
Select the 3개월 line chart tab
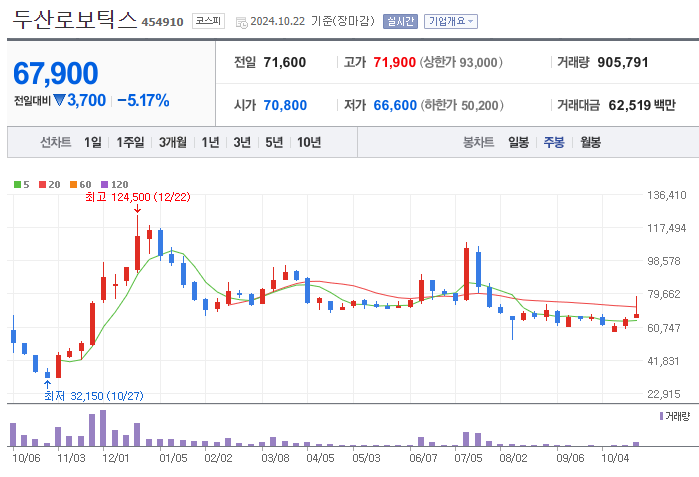pyautogui.click(x=173, y=142)
